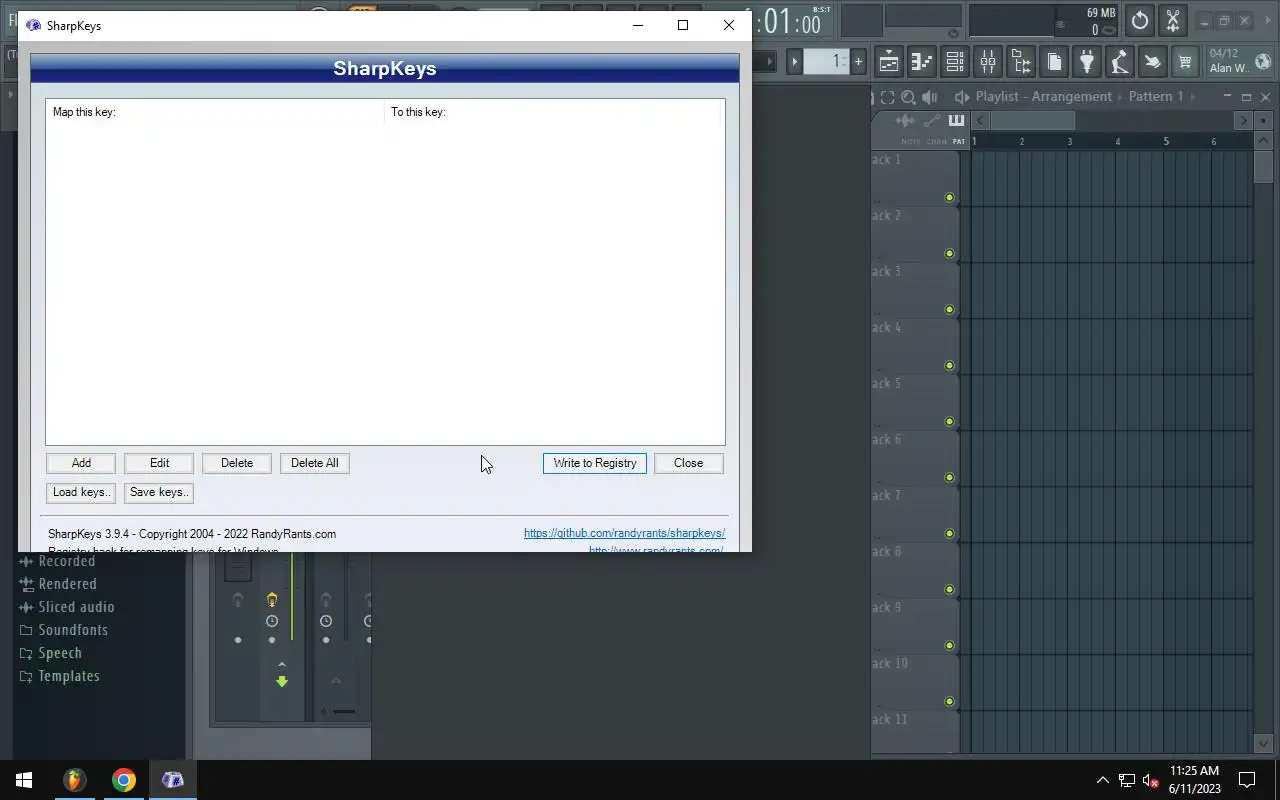Expand the Speech folder in the browser
Image resolution: width=1280 pixels, height=800 pixels.
click(x=60, y=653)
